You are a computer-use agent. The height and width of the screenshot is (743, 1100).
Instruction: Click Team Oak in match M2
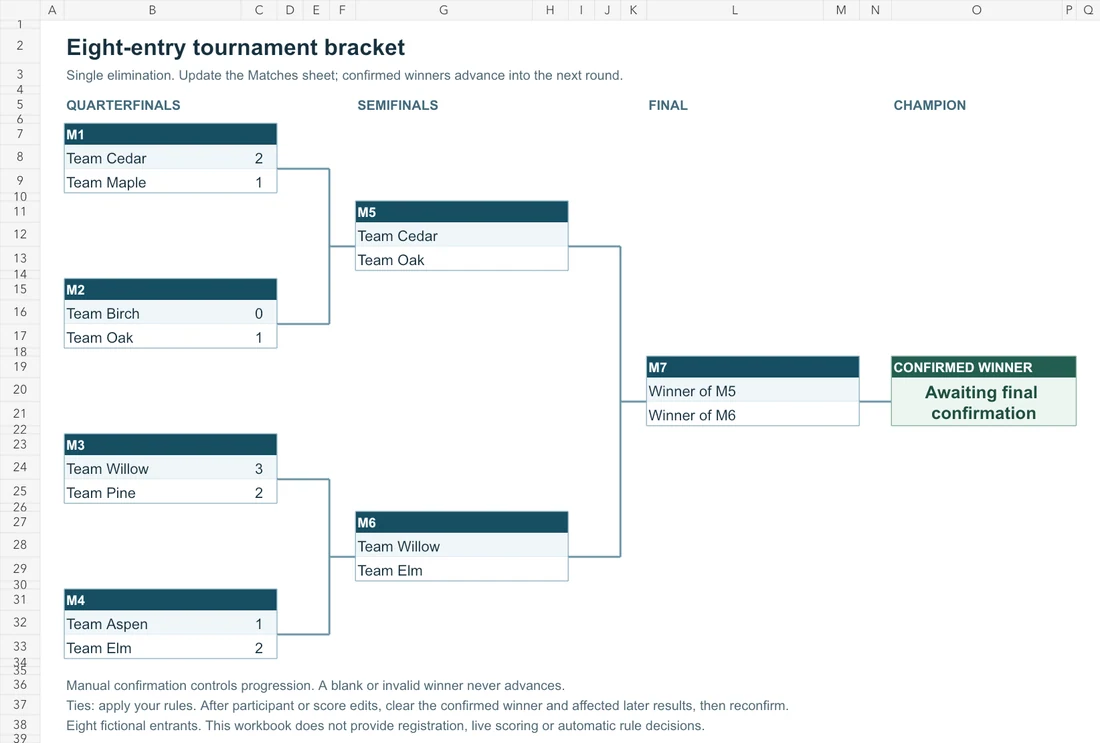tap(153, 337)
